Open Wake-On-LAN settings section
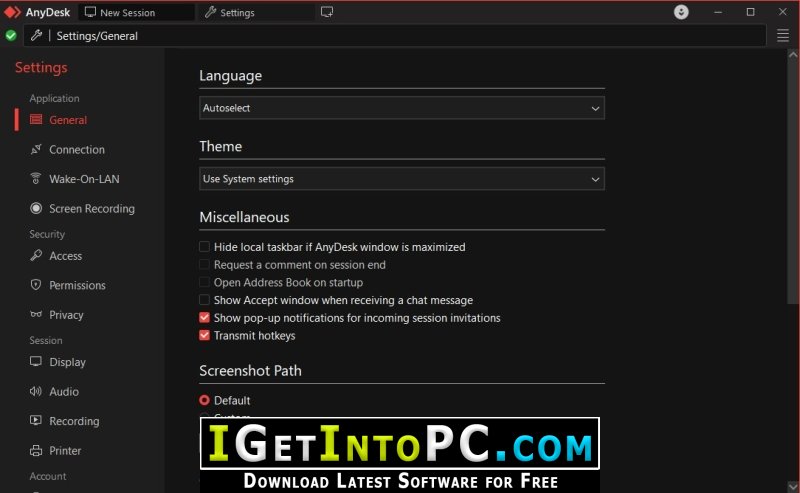 pos(84,179)
